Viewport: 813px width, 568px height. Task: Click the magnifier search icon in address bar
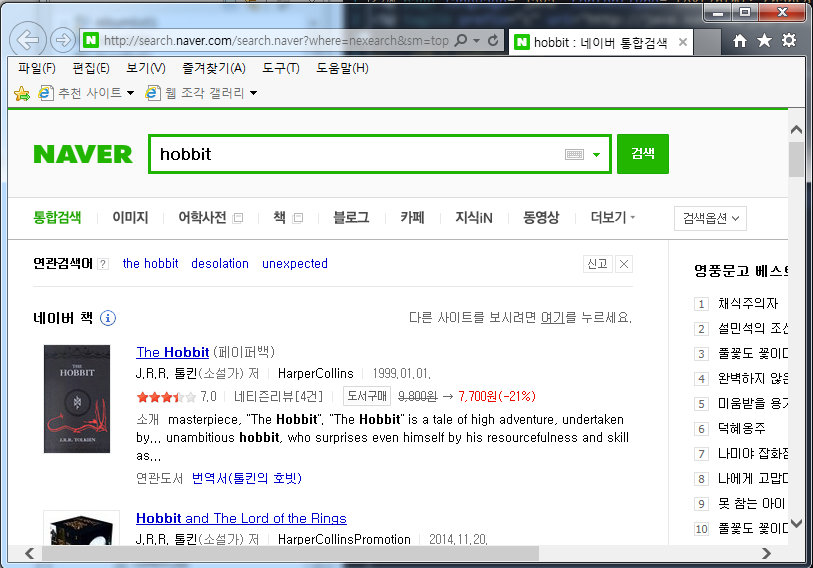tap(460, 40)
